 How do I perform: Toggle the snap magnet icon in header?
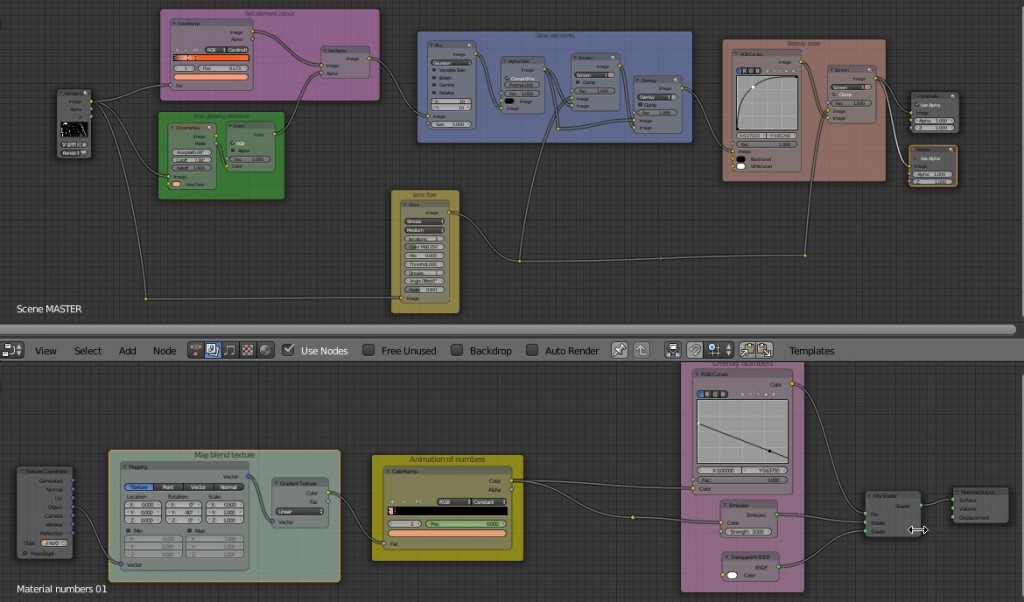(x=694, y=350)
